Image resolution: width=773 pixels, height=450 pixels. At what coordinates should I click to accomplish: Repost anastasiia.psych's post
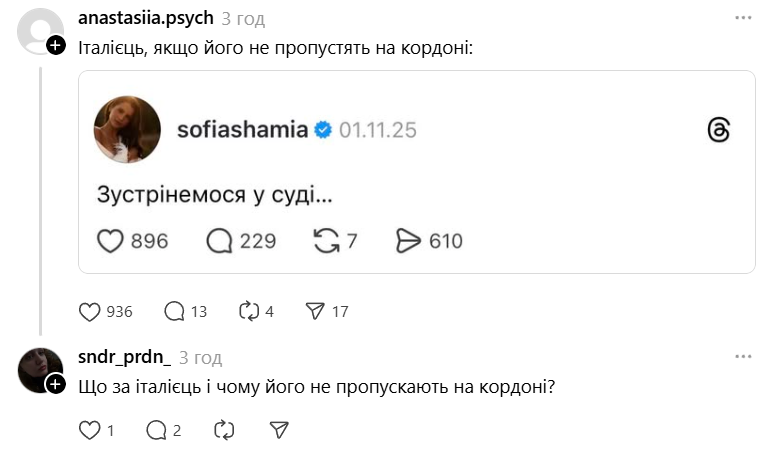point(249,311)
